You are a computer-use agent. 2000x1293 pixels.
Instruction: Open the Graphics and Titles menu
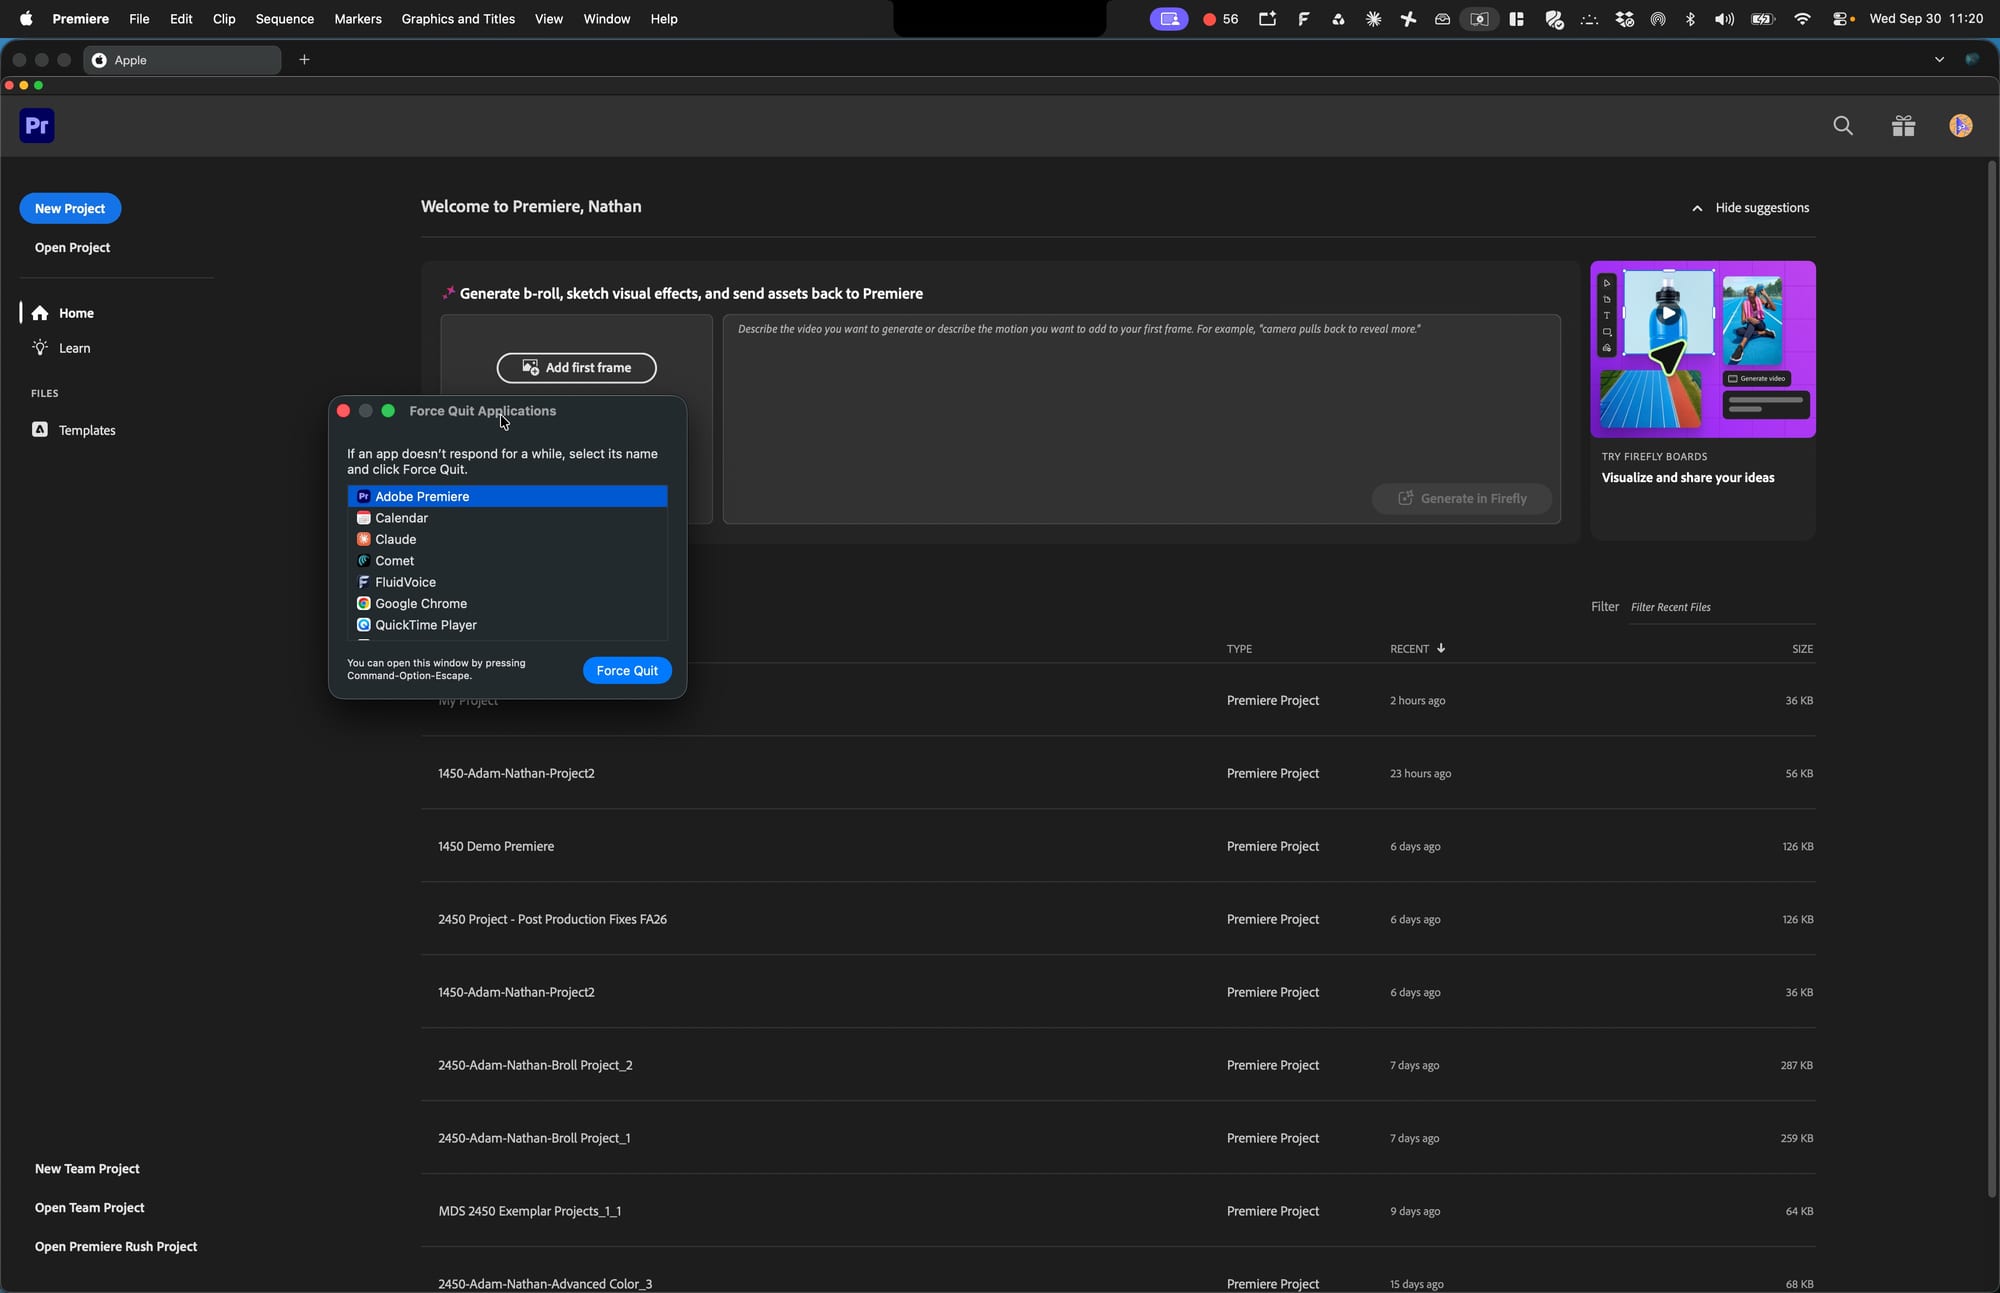(458, 19)
